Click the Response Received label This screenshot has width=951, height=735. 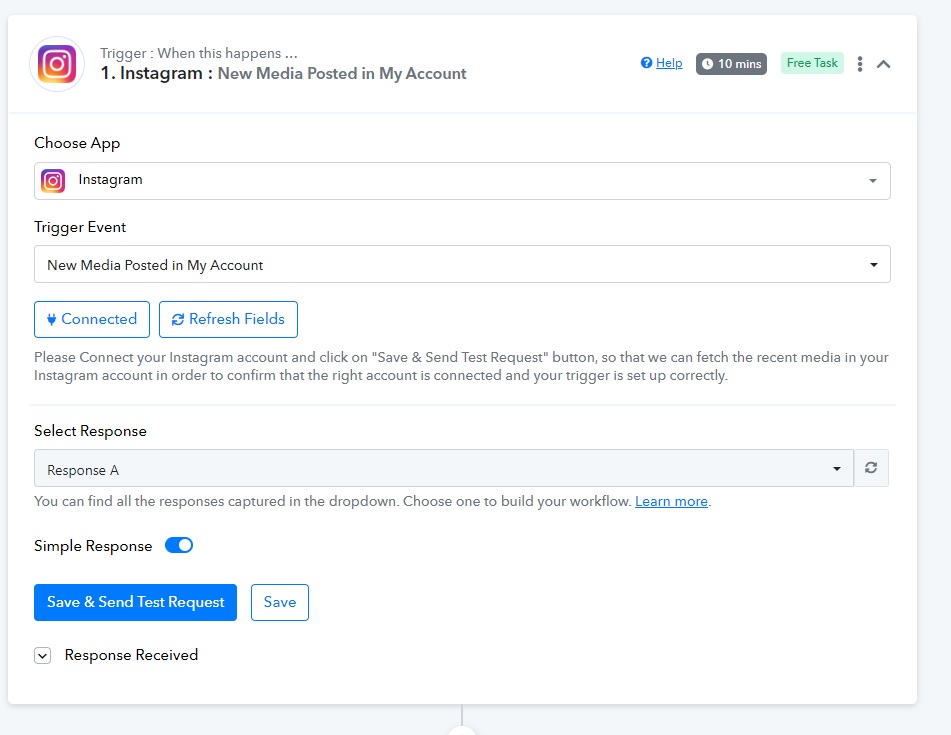(132, 655)
